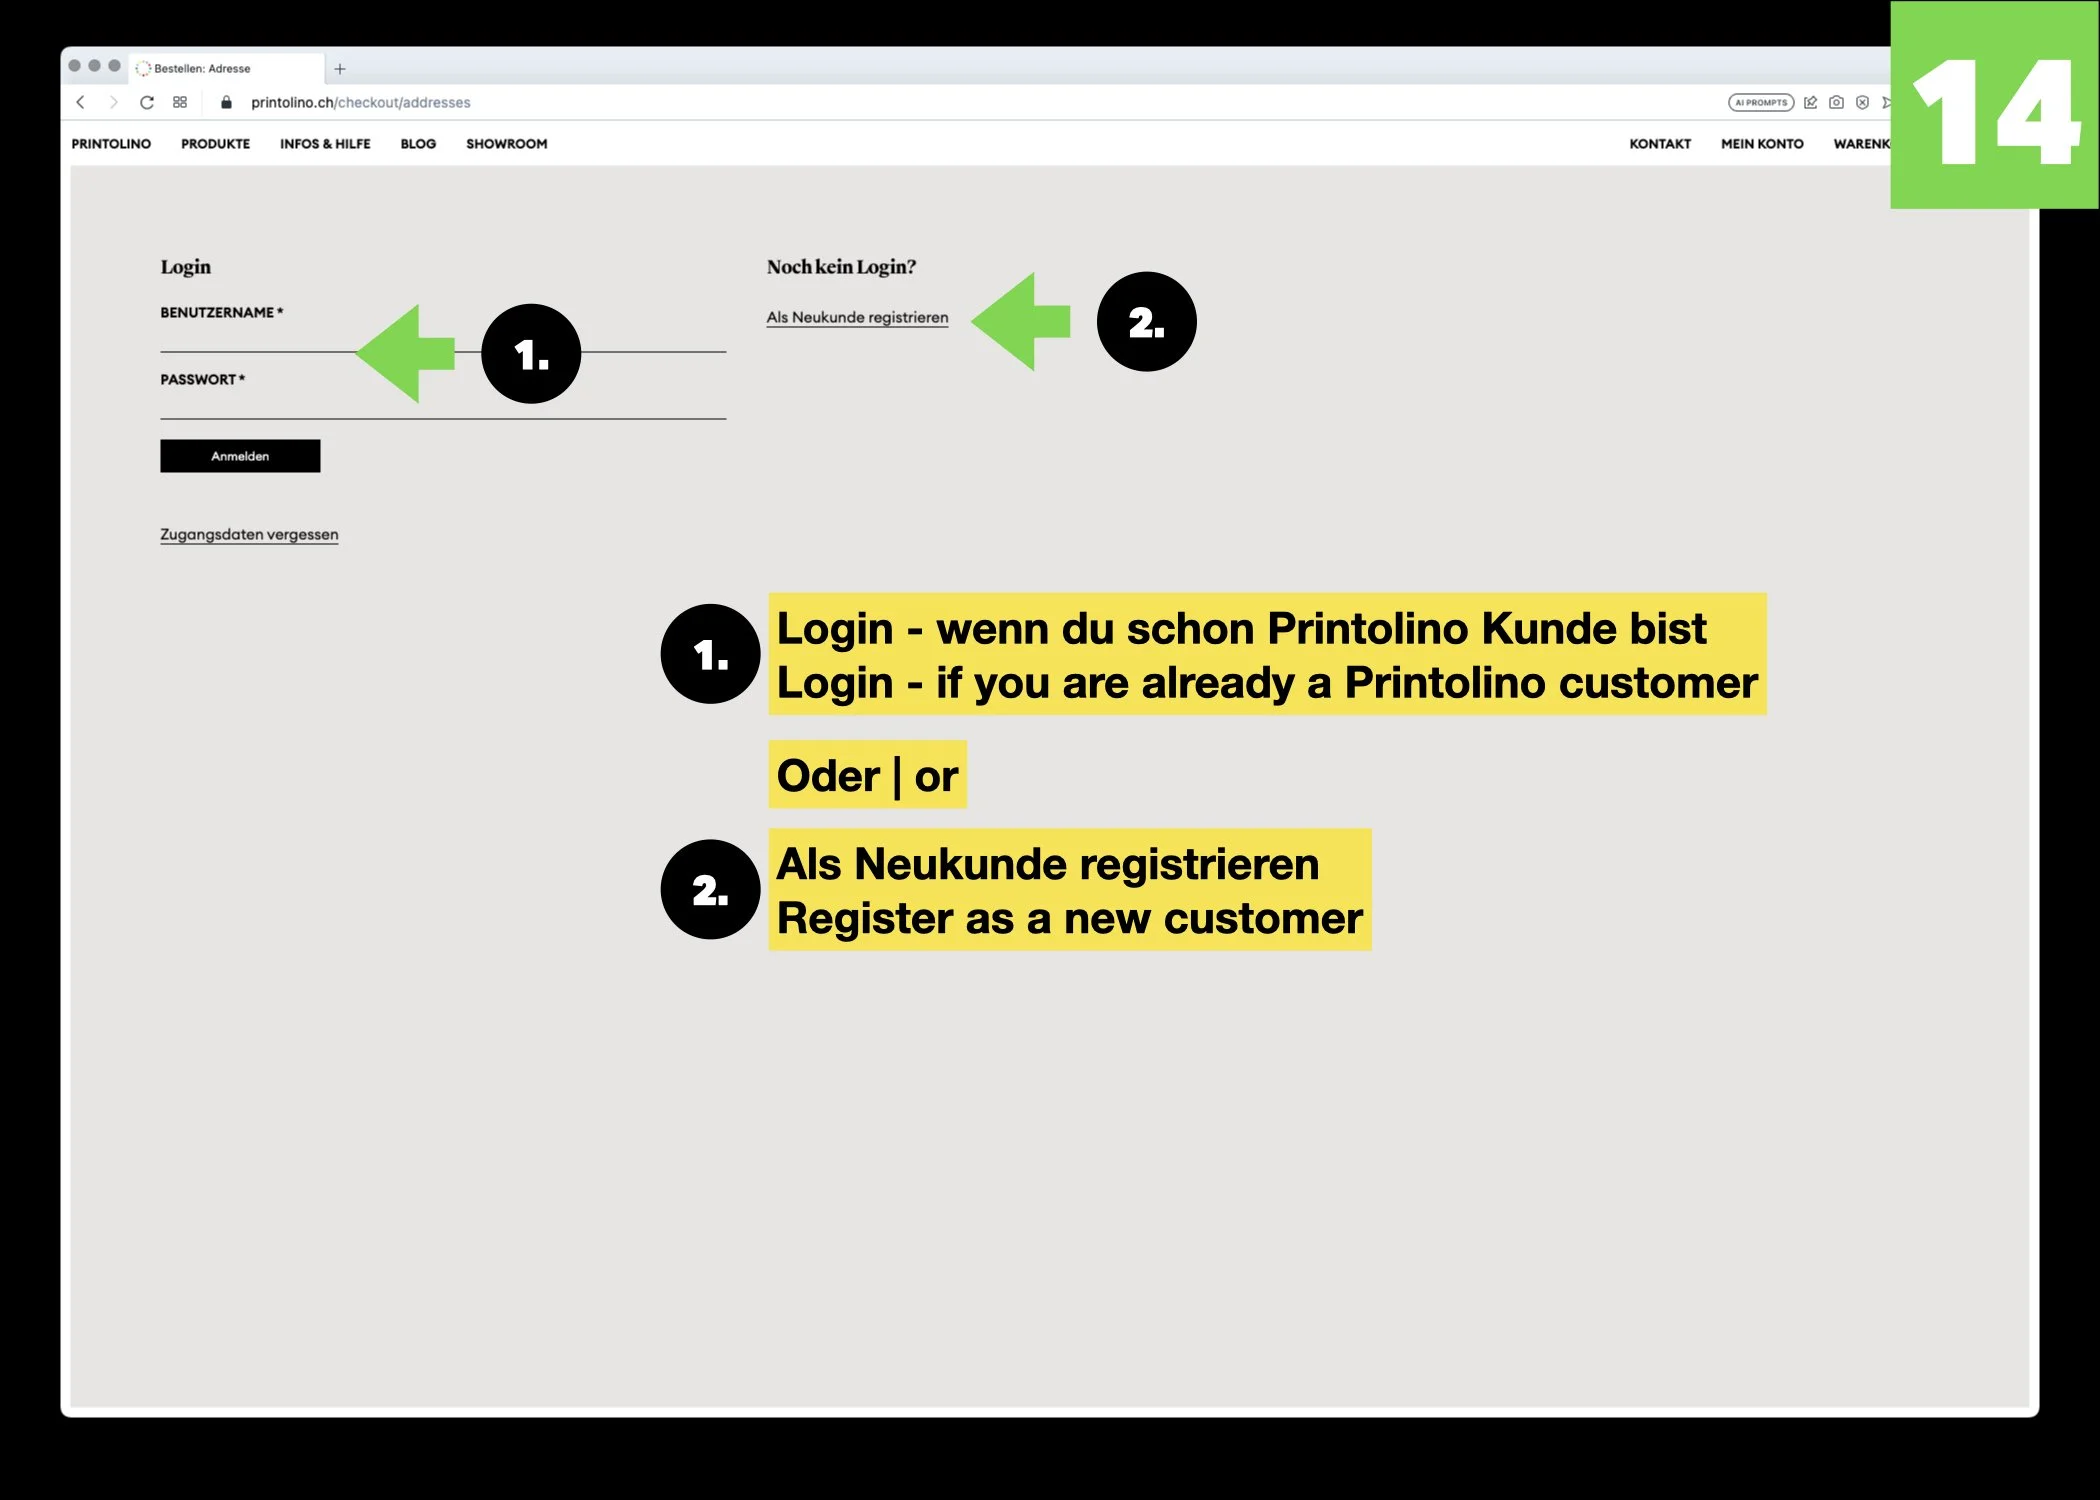Click the AI PROMPTS pill button
The image size is (2100, 1500).
1760,102
